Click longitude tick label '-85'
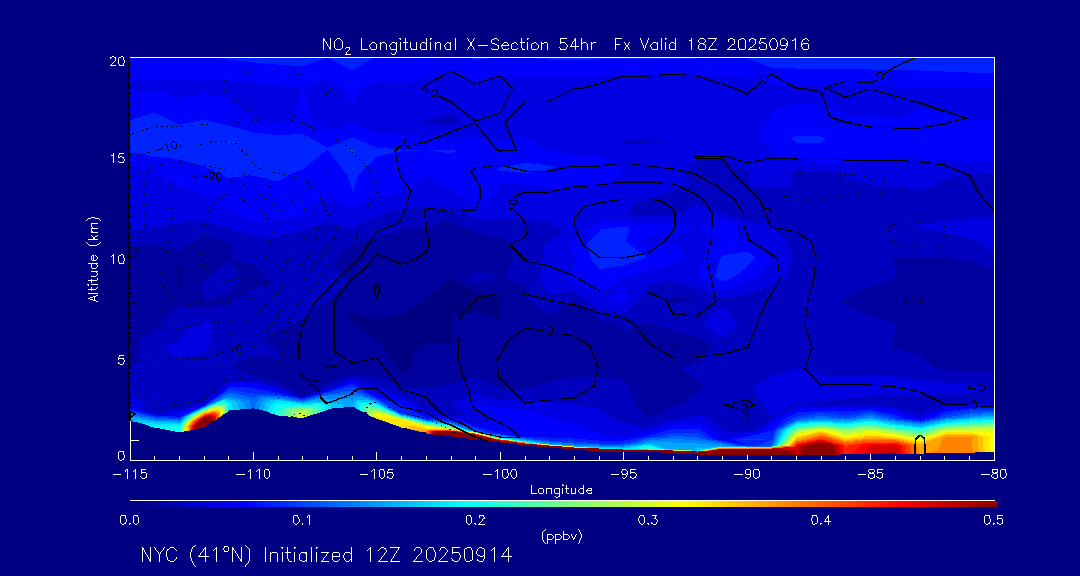The height and width of the screenshot is (576, 1080). [x=871, y=475]
